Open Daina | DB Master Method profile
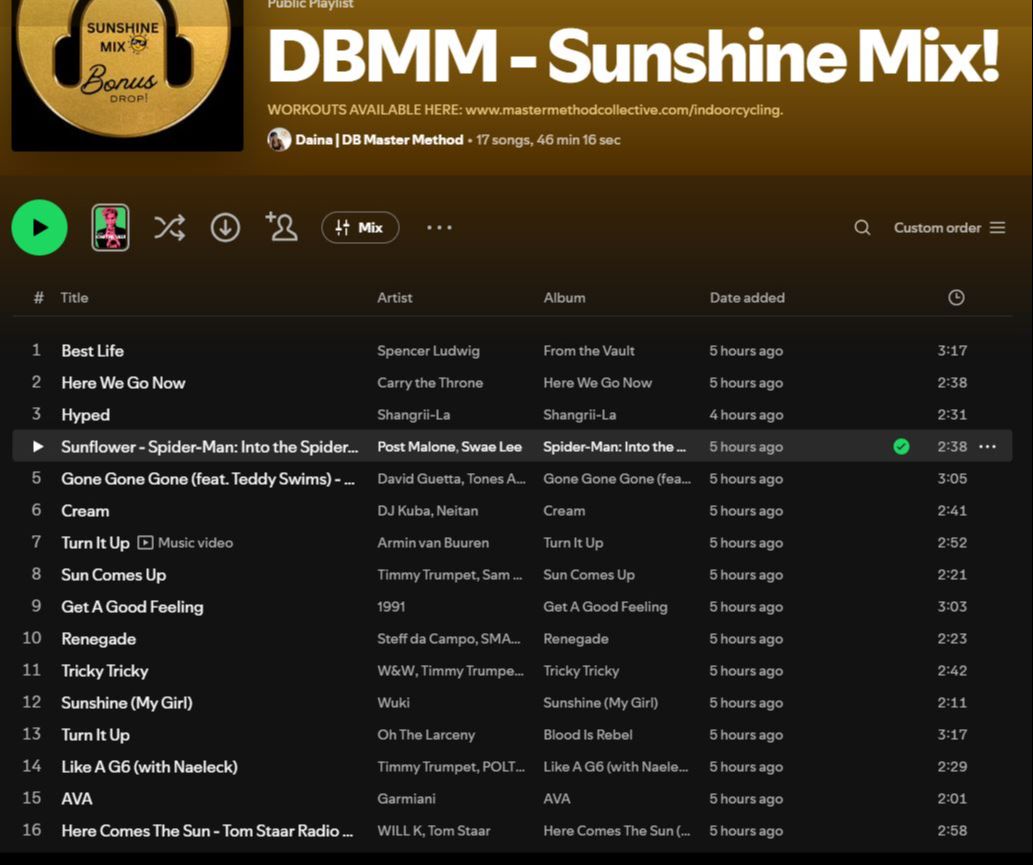The height and width of the screenshot is (865, 1033). 379,140
